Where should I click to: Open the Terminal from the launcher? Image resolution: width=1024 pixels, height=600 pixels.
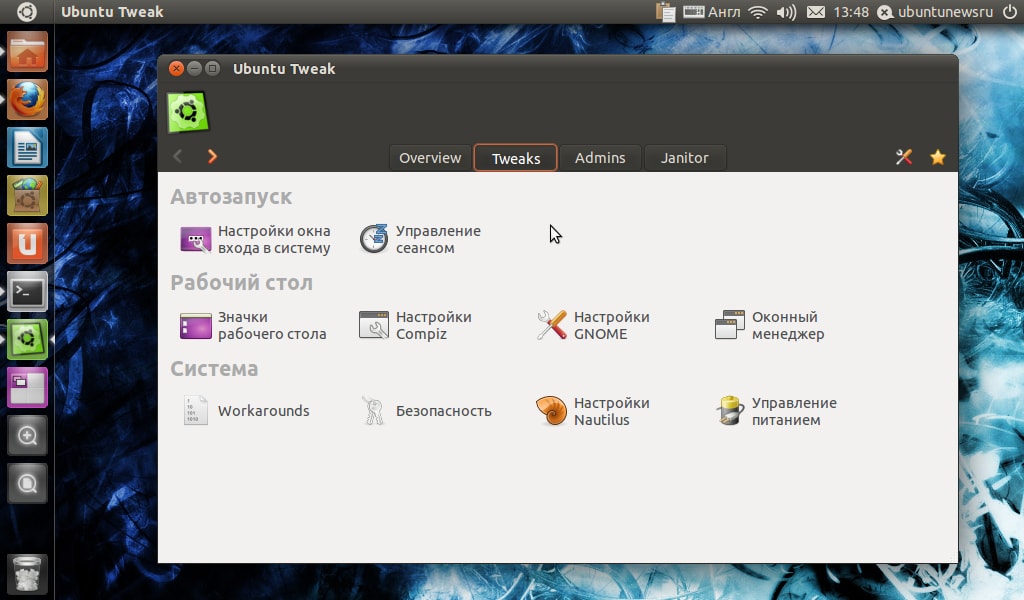coord(27,291)
